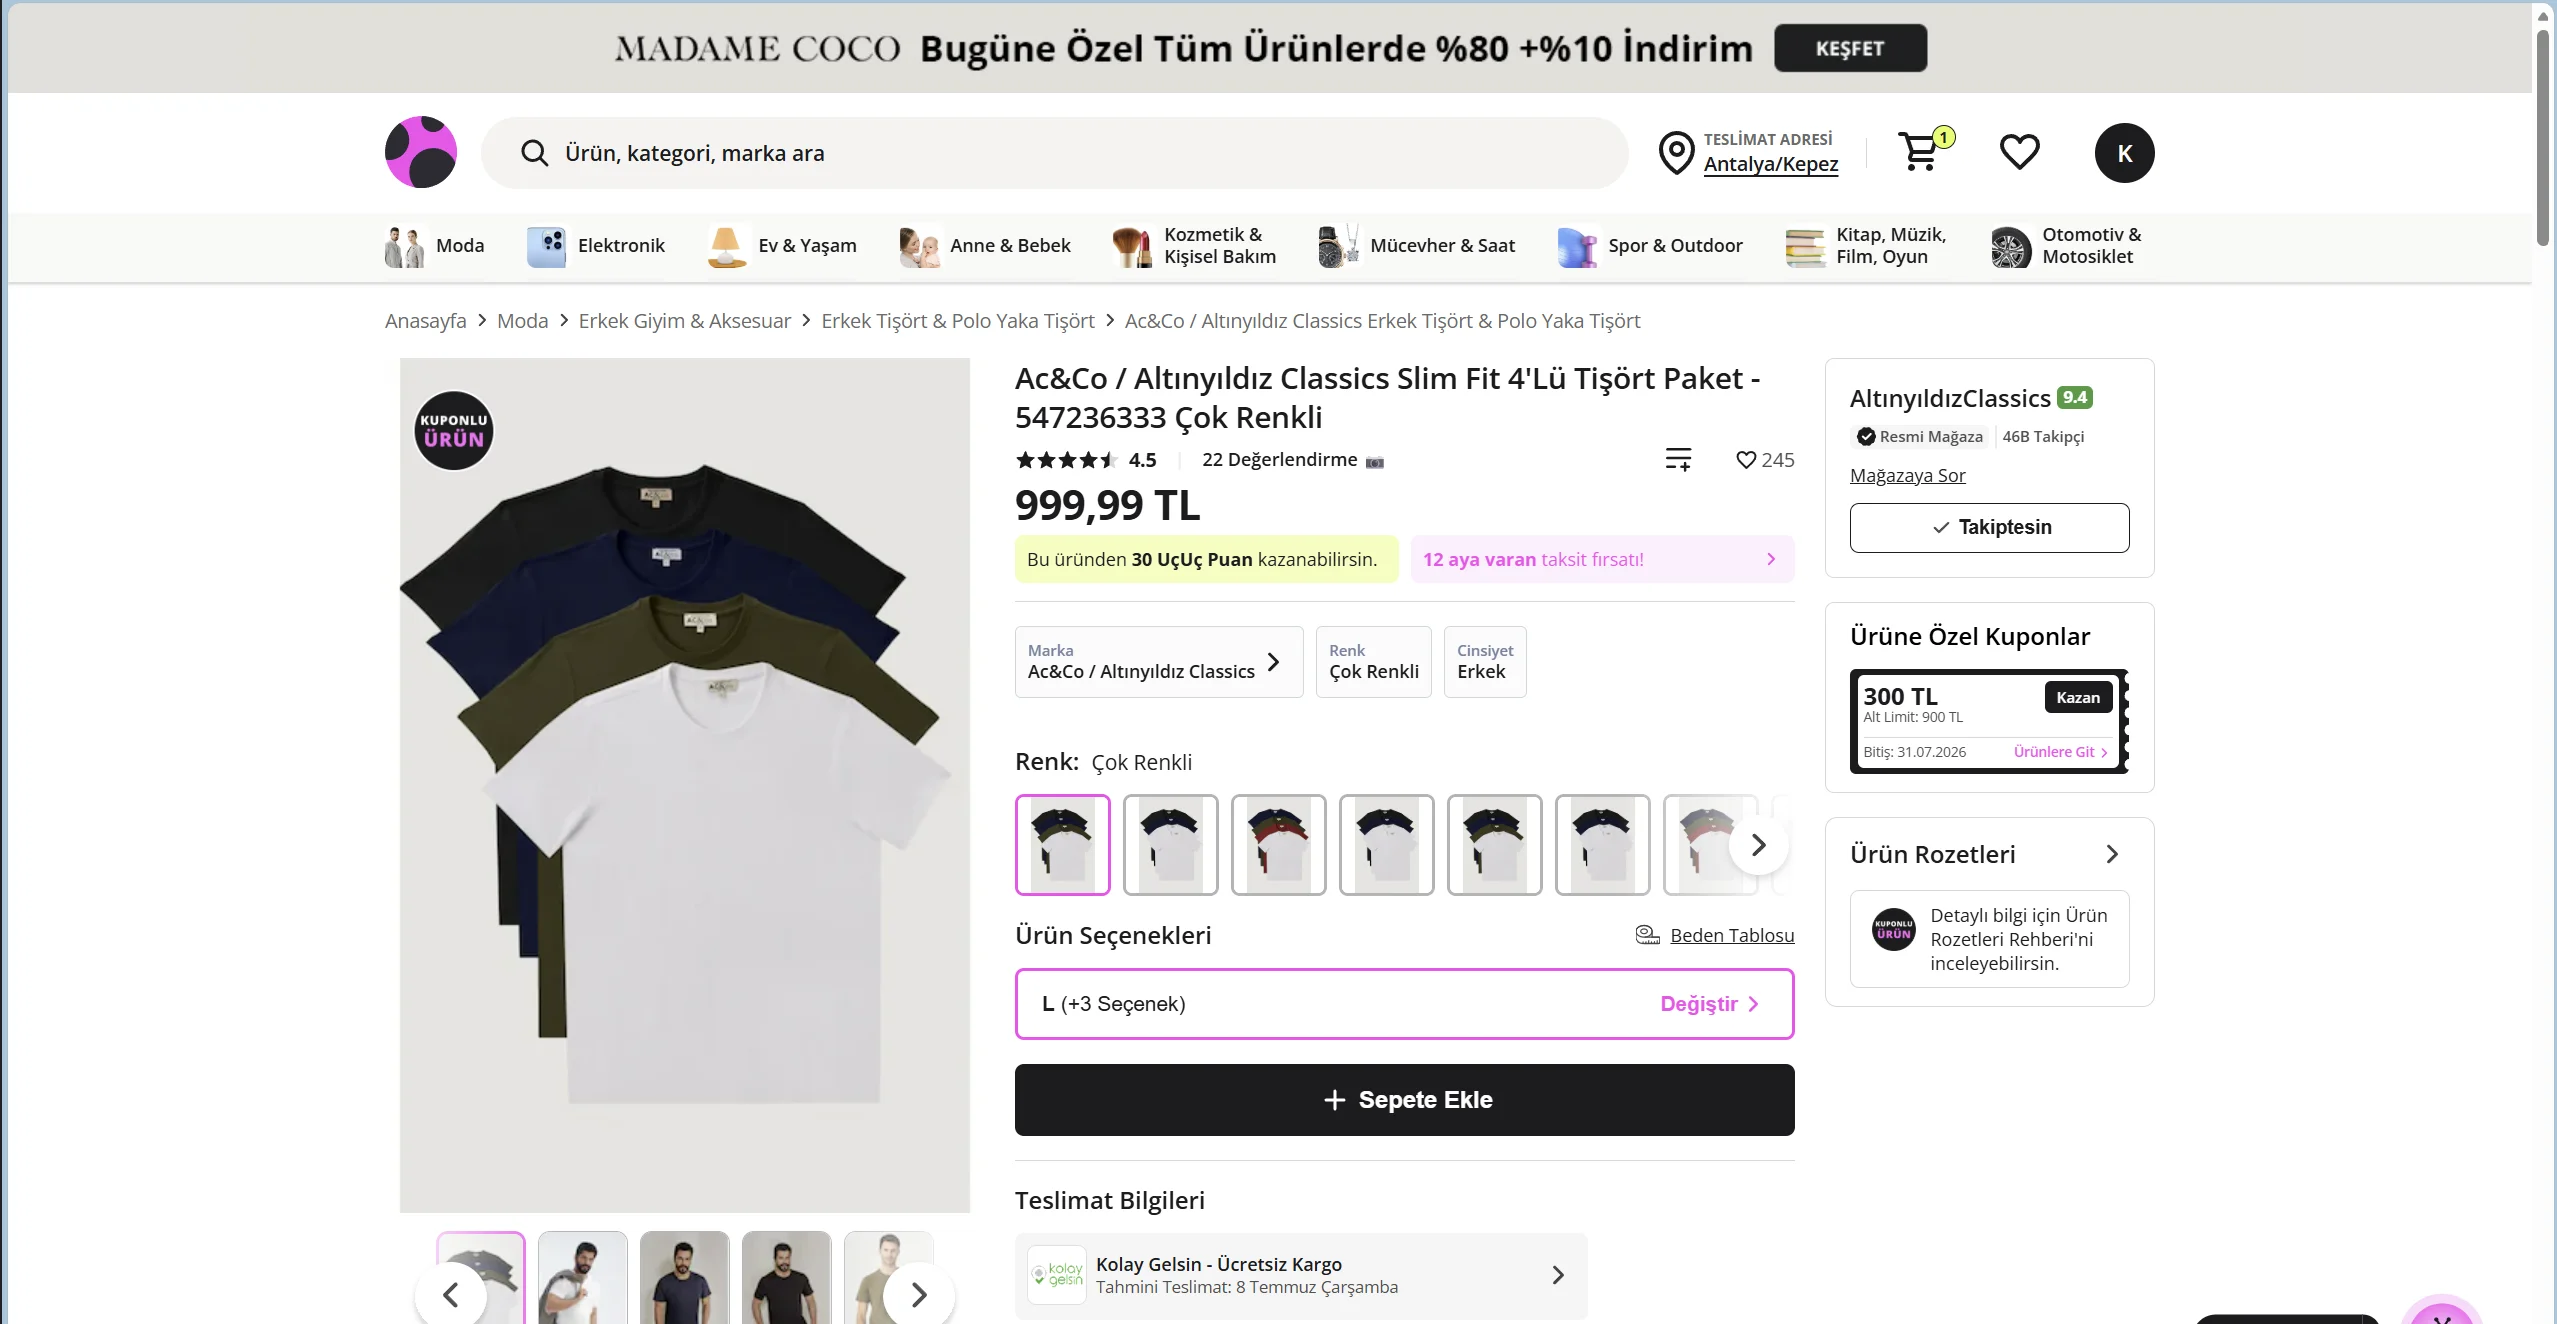Click the Sepete Ekle button

coord(1404,1100)
